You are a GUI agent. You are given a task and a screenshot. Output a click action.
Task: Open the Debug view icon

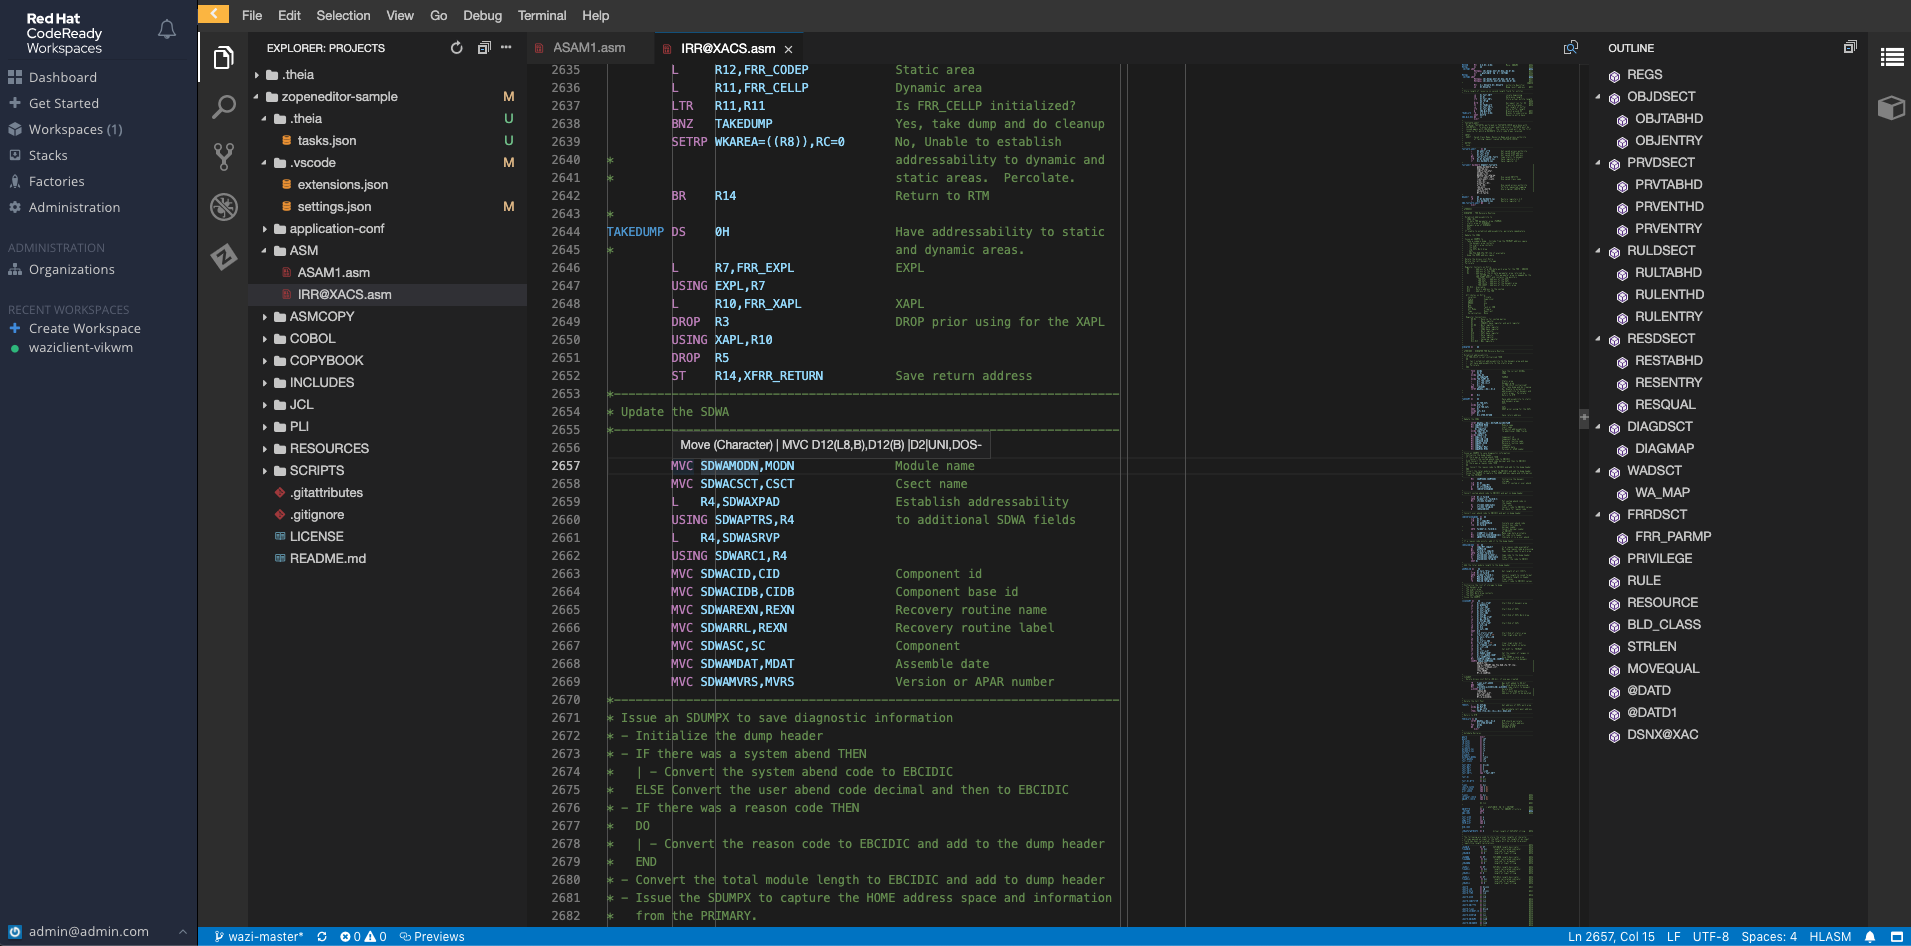pos(224,207)
